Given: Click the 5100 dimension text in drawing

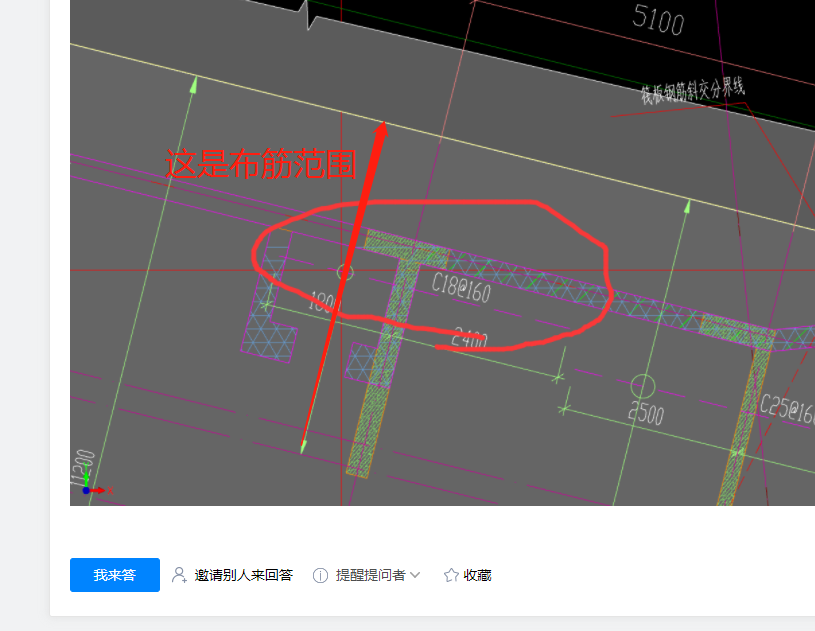Looking at the screenshot, I should pyautogui.click(x=658, y=20).
